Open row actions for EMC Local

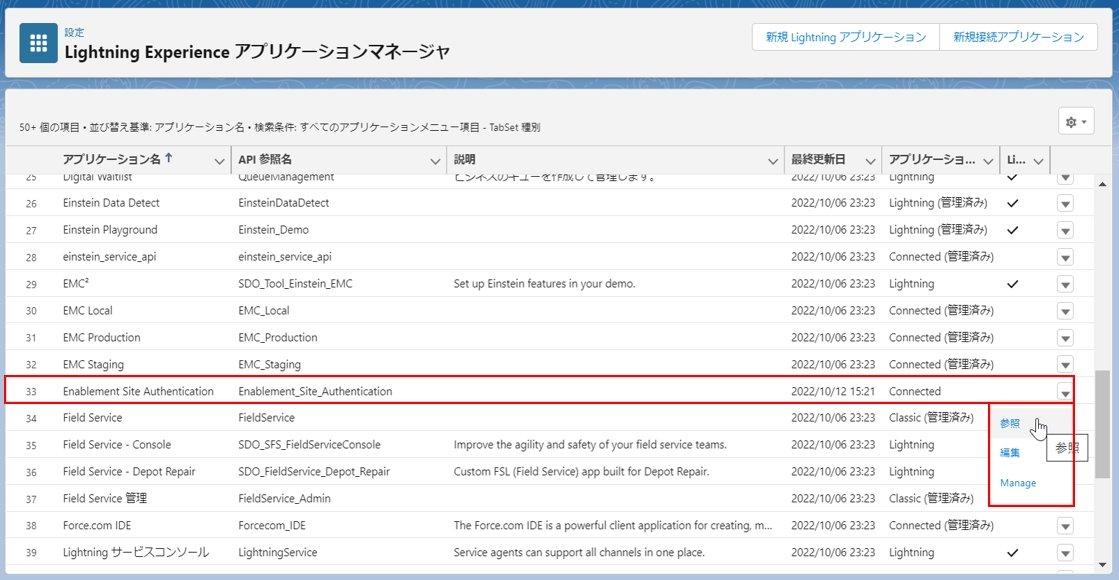[x=1065, y=311]
